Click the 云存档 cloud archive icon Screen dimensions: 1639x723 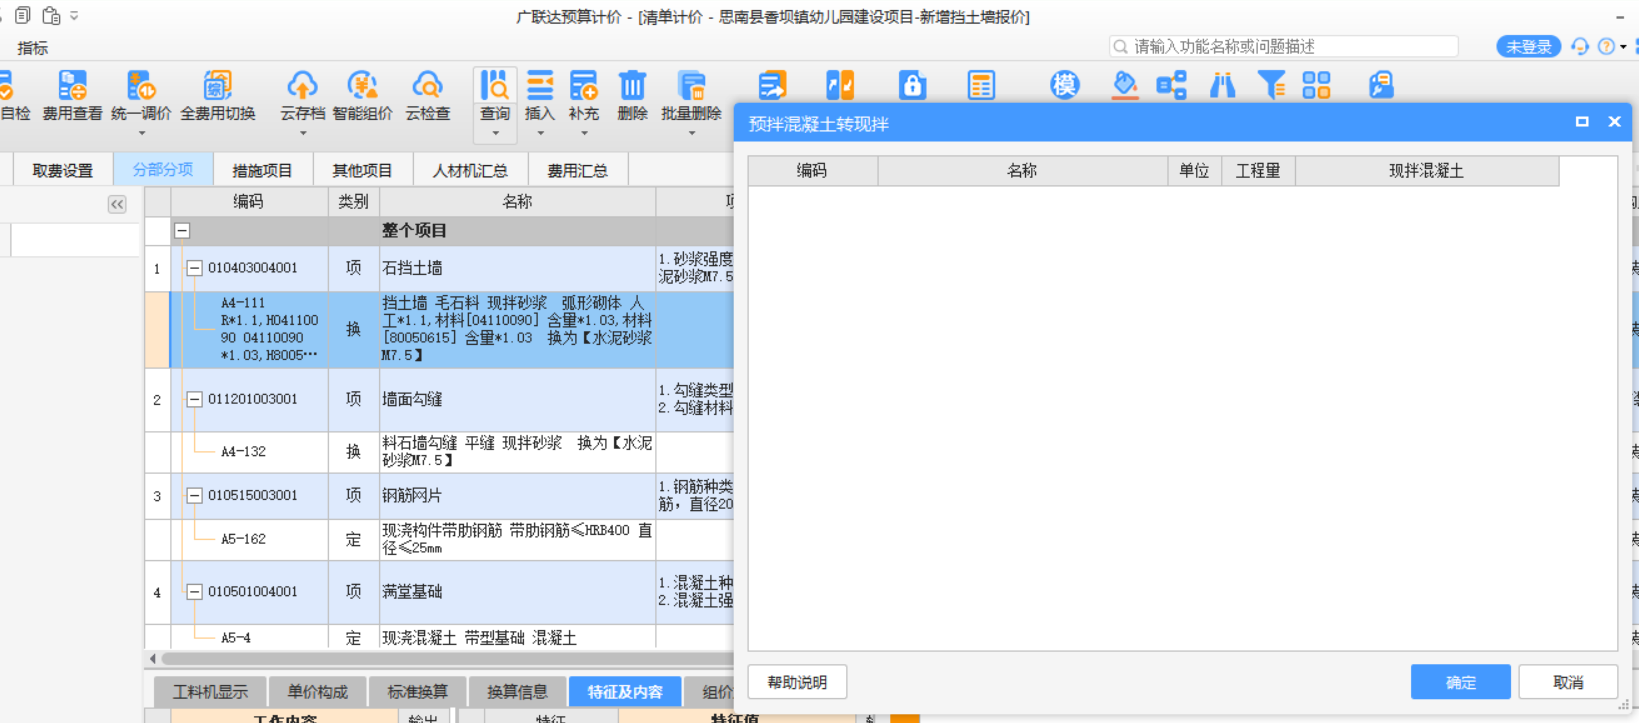click(x=302, y=86)
